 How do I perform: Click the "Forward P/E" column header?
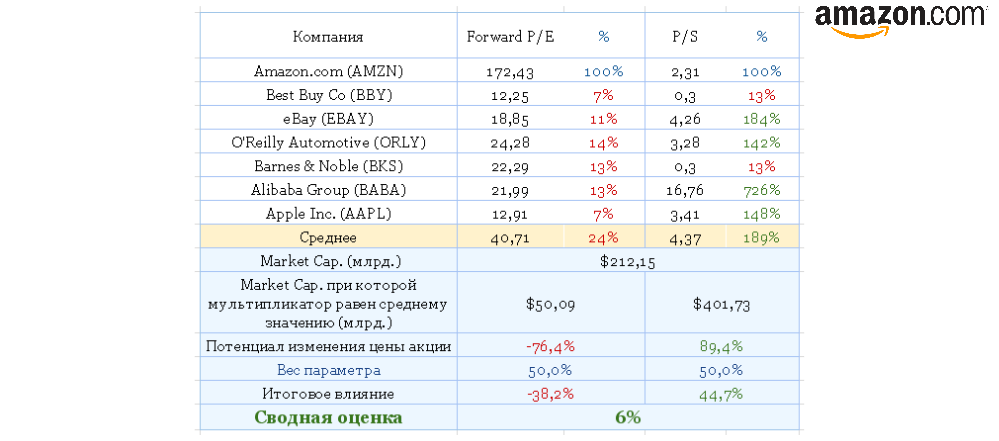click(x=510, y=37)
